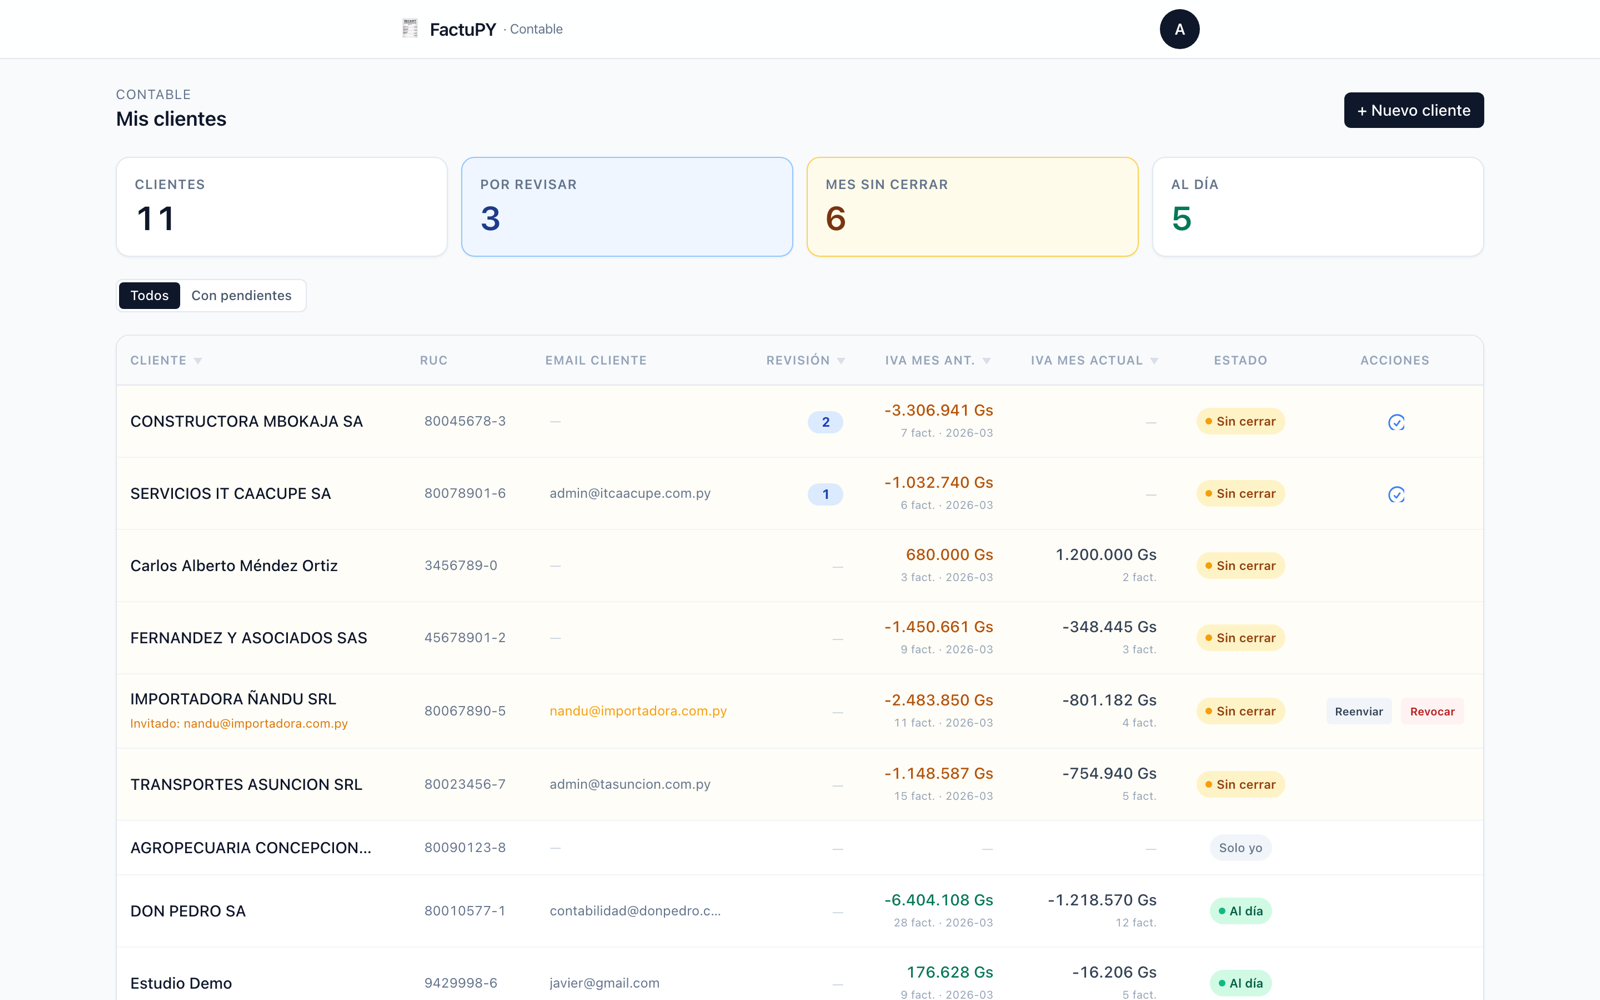The width and height of the screenshot is (1600, 1000).
Task: Click the FactuPY brand name
Action: pyautogui.click(x=463, y=29)
